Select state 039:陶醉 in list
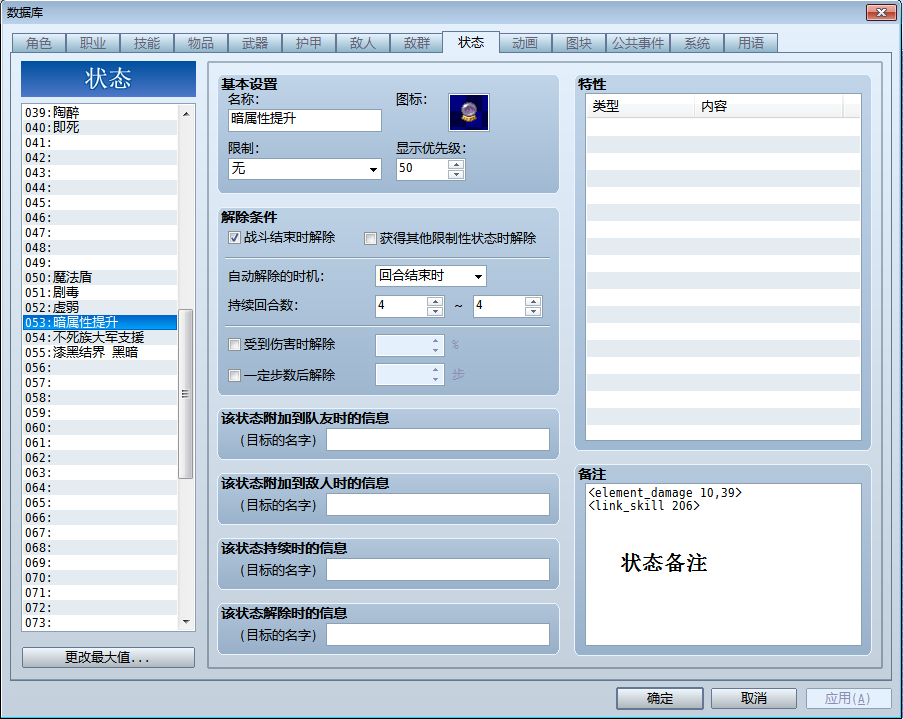This screenshot has width=903, height=719. point(100,112)
